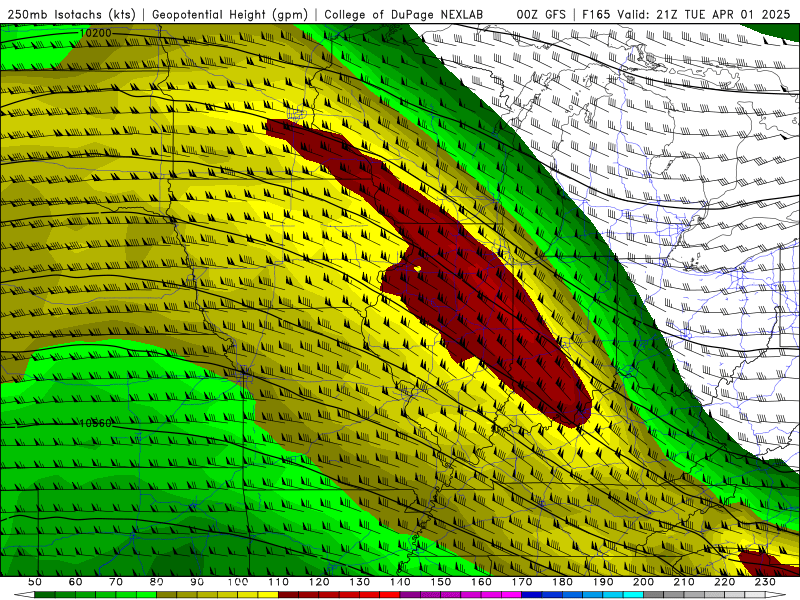The image size is (800, 600).
Task: Click the 80 kt value on color scale
Action: [156, 582]
